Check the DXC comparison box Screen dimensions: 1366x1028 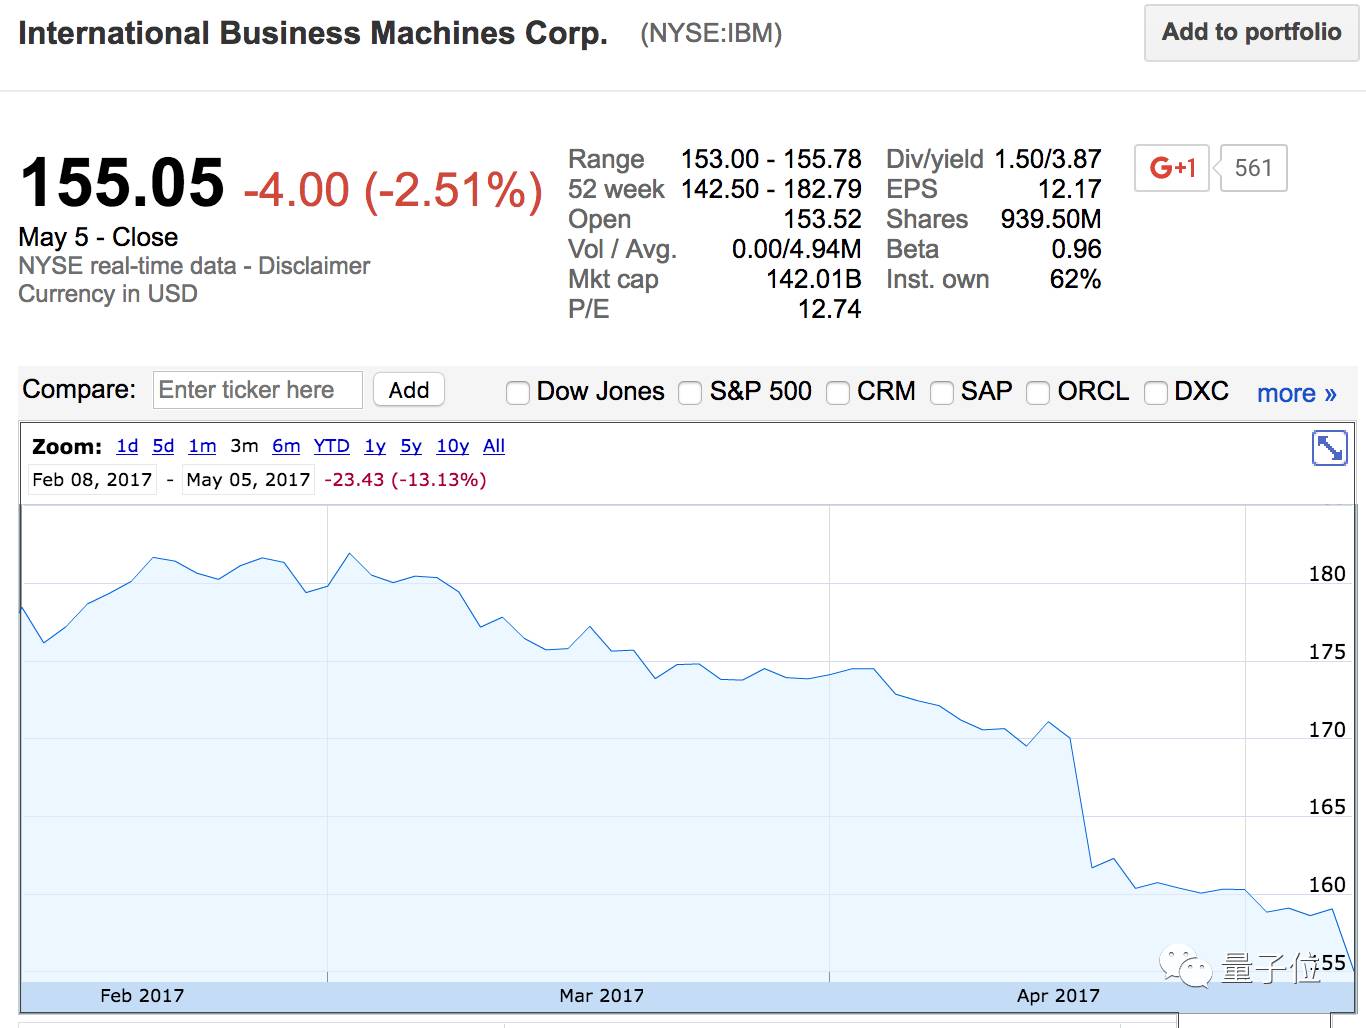coord(1156,393)
